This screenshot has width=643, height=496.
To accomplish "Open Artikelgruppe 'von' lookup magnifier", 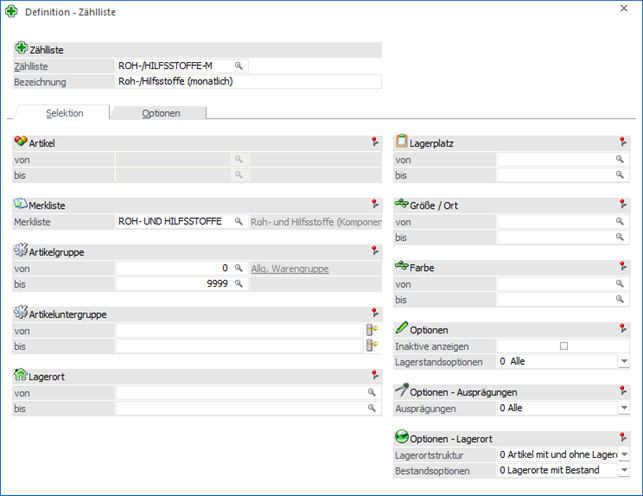I will (239, 268).
